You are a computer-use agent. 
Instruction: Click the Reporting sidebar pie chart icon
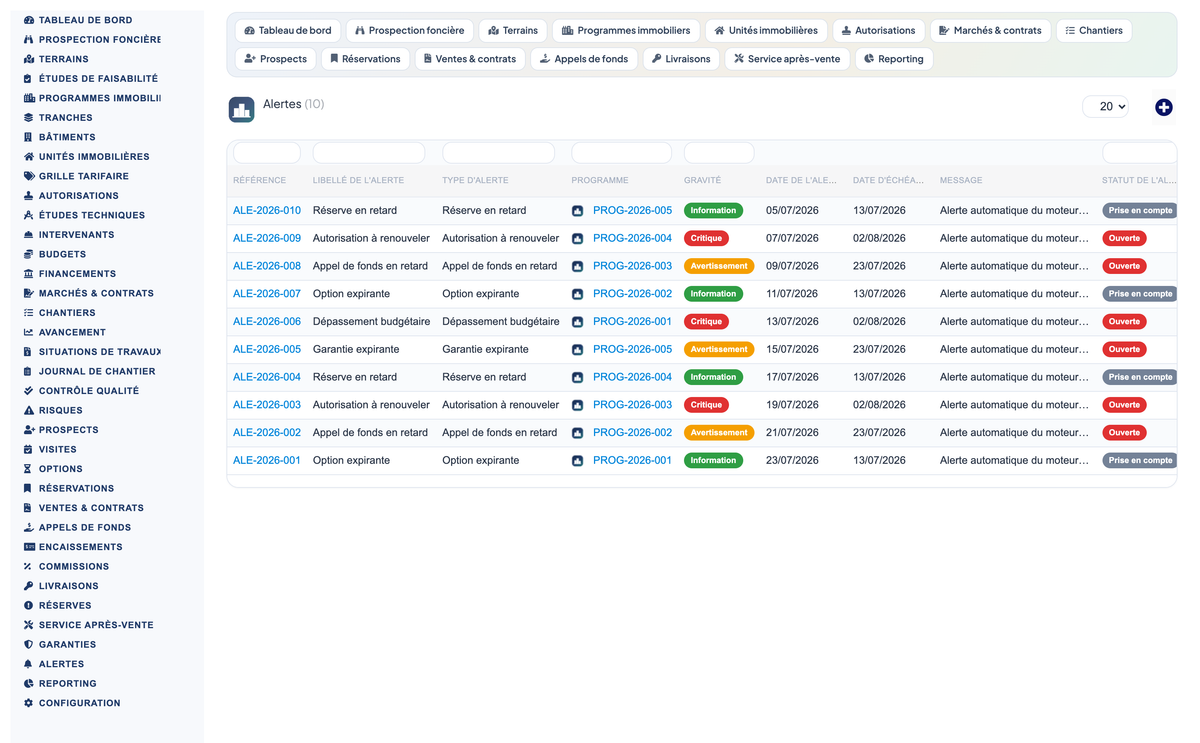[29, 683]
